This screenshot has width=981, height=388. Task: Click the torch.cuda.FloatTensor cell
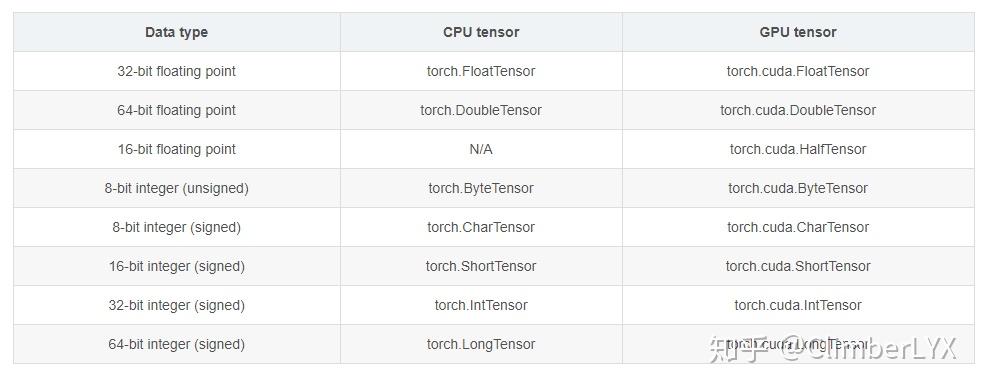coord(798,71)
